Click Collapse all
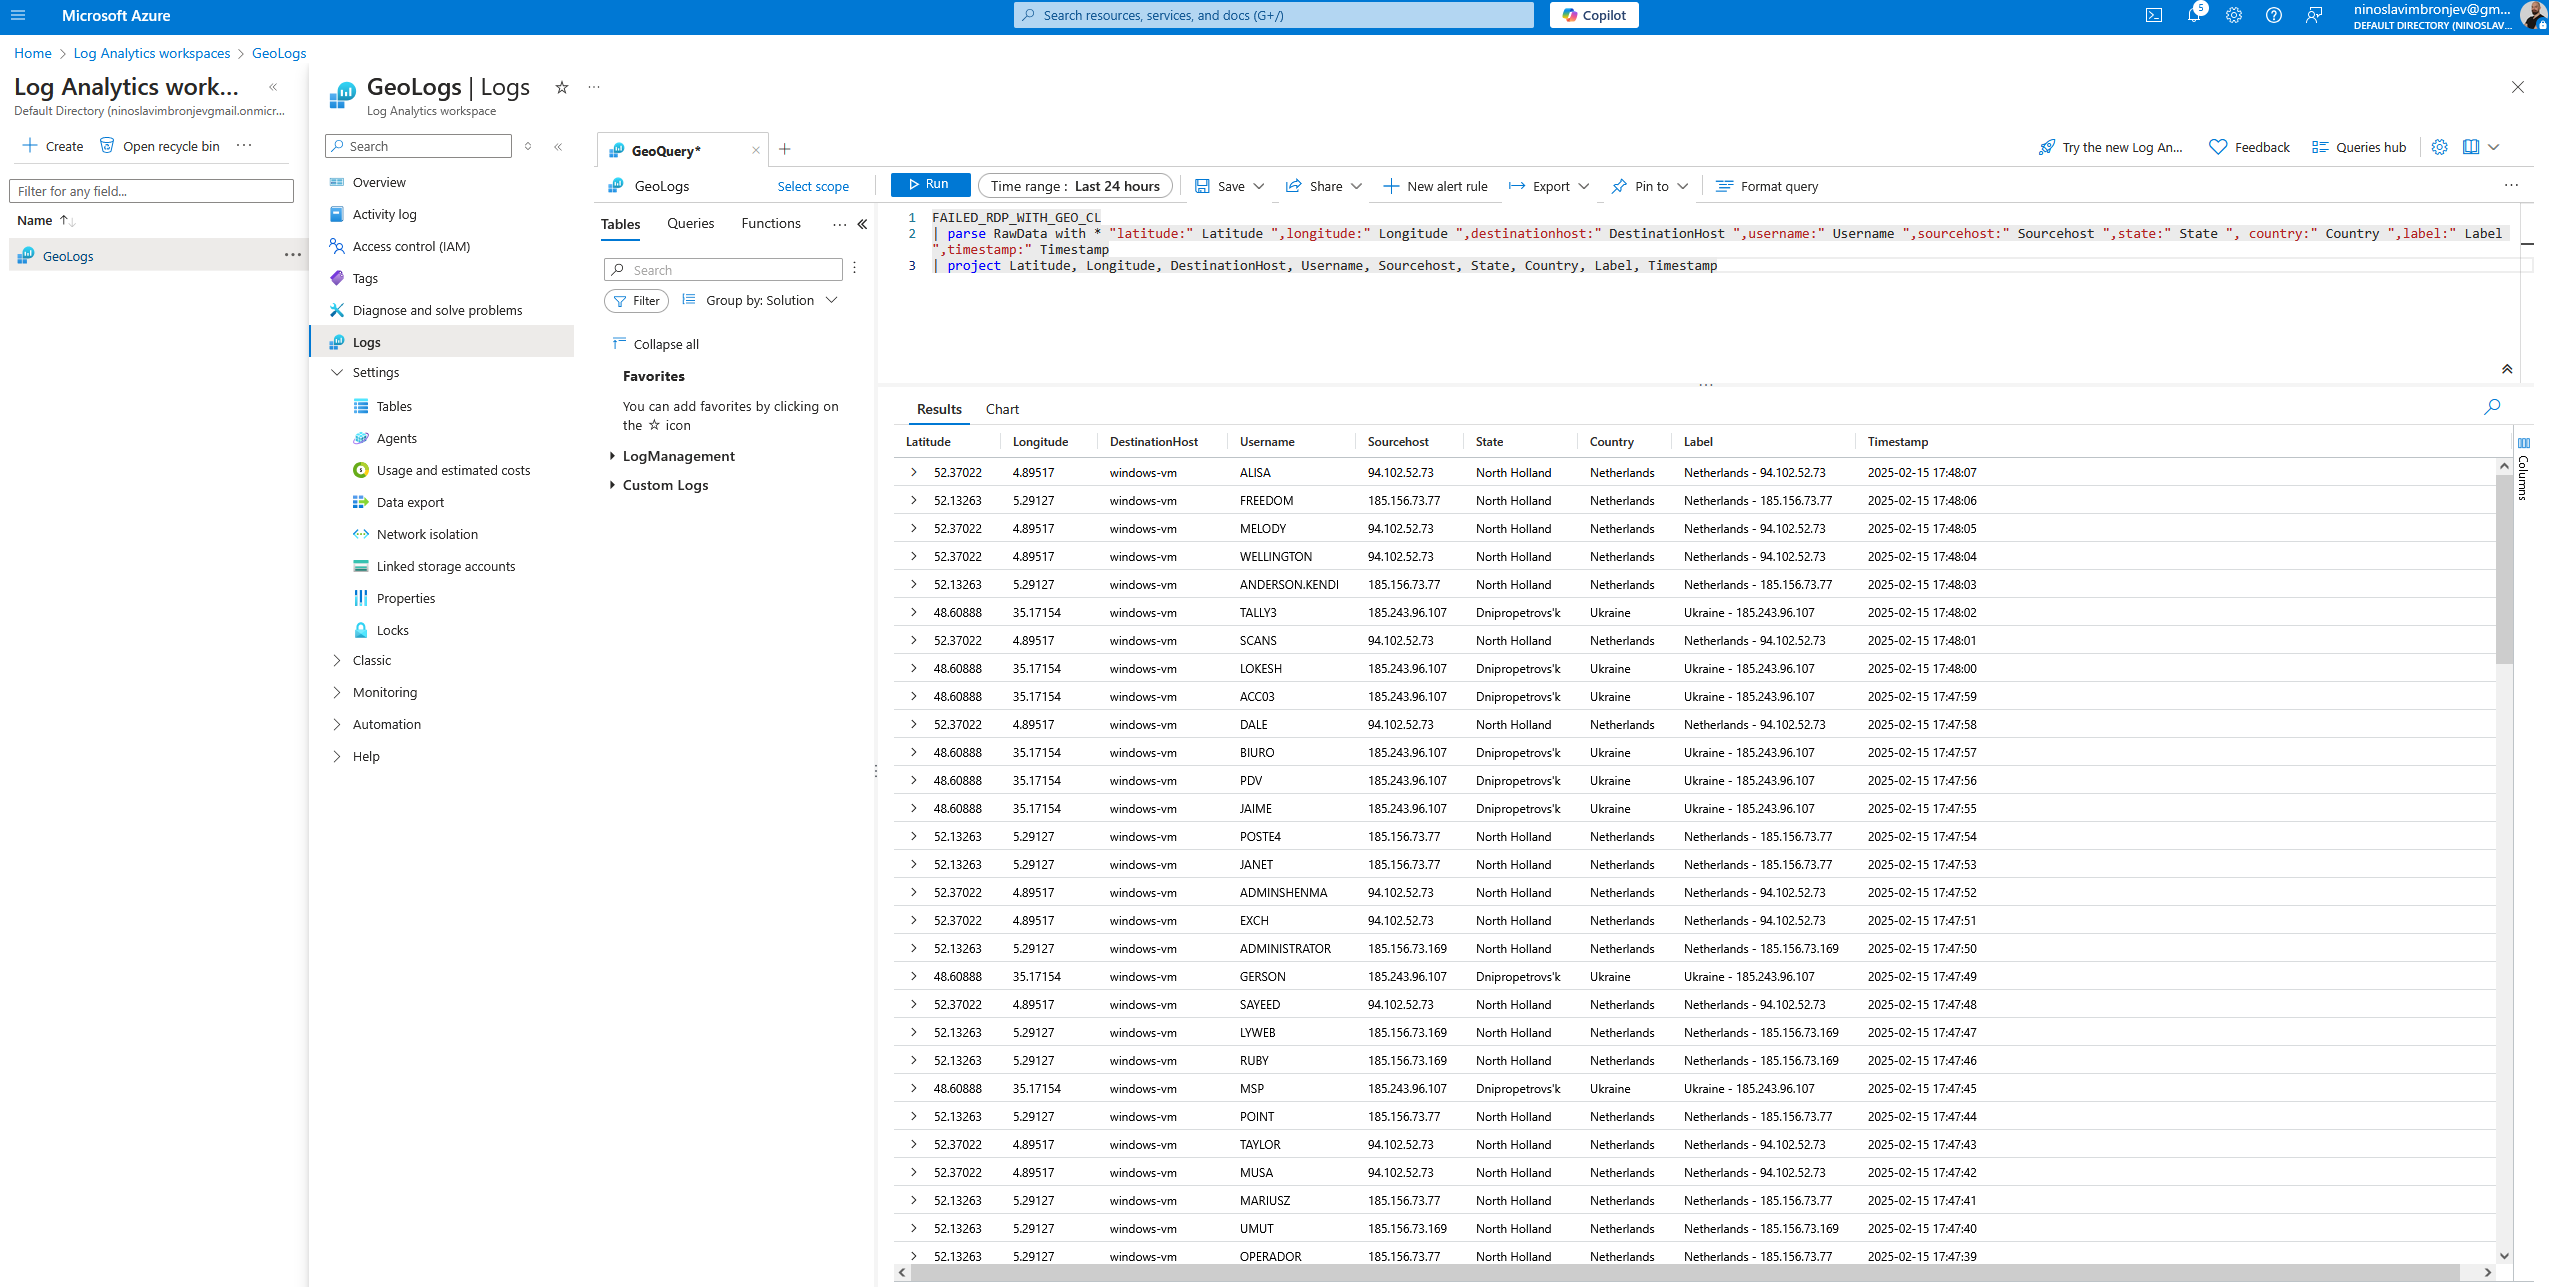Viewport: 2549px width, 1287px height. pyautogui.click(x=655, y=344)
